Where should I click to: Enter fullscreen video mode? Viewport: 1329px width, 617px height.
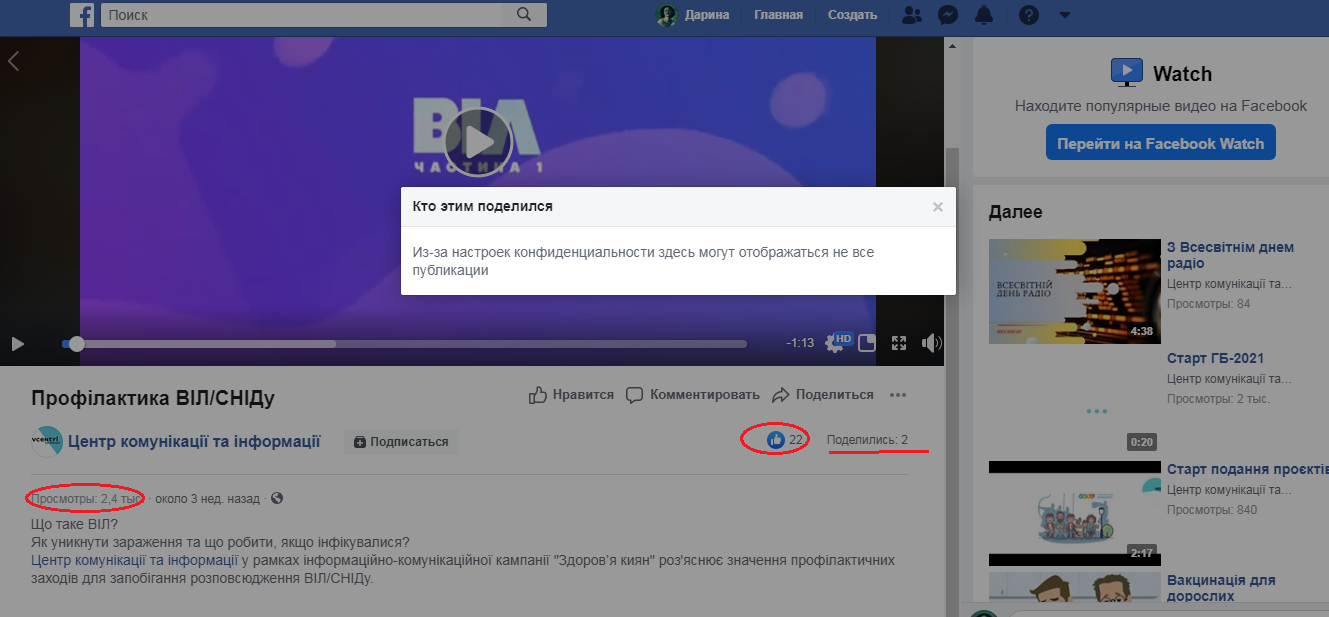(899, 343)
